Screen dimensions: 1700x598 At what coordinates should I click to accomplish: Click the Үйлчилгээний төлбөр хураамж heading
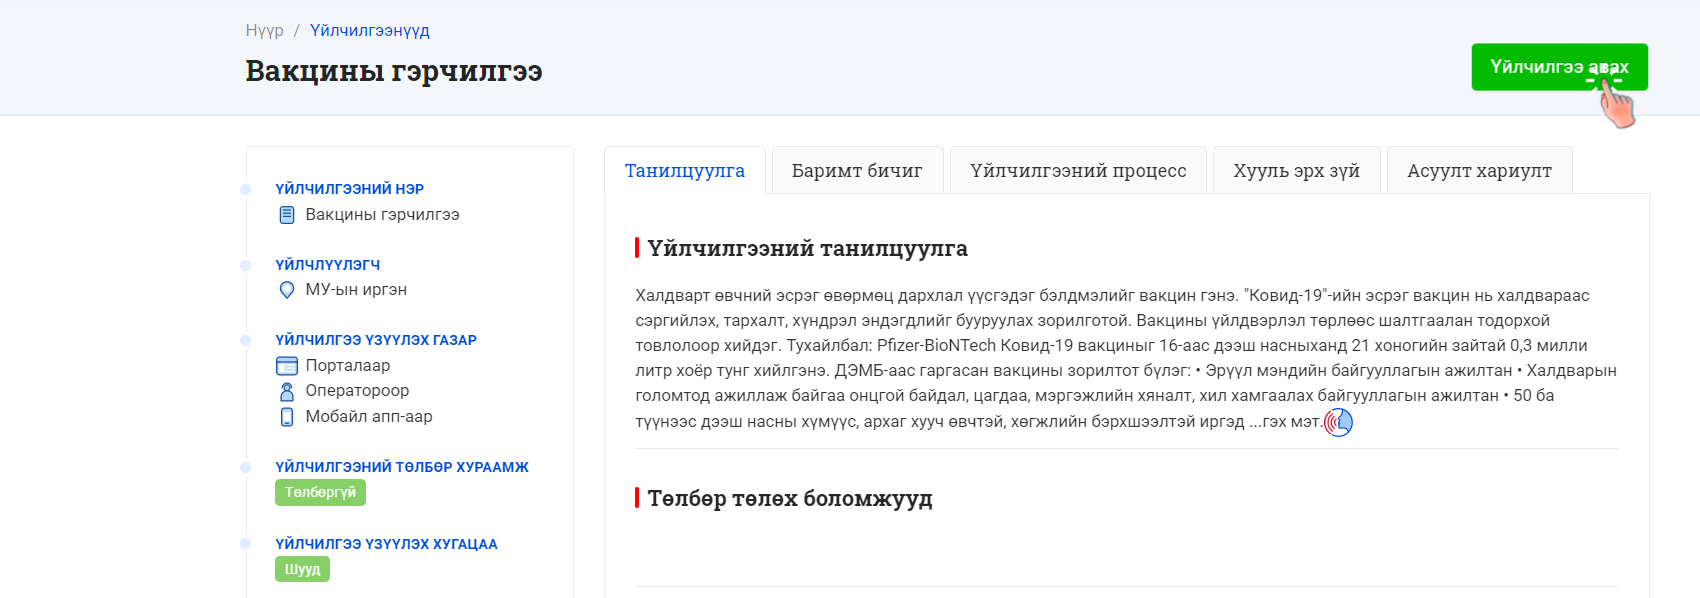tap(402, 467)
